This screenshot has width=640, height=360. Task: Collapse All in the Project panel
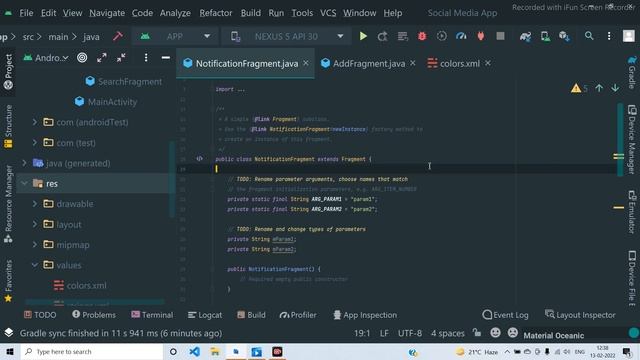tap(121, 58)
